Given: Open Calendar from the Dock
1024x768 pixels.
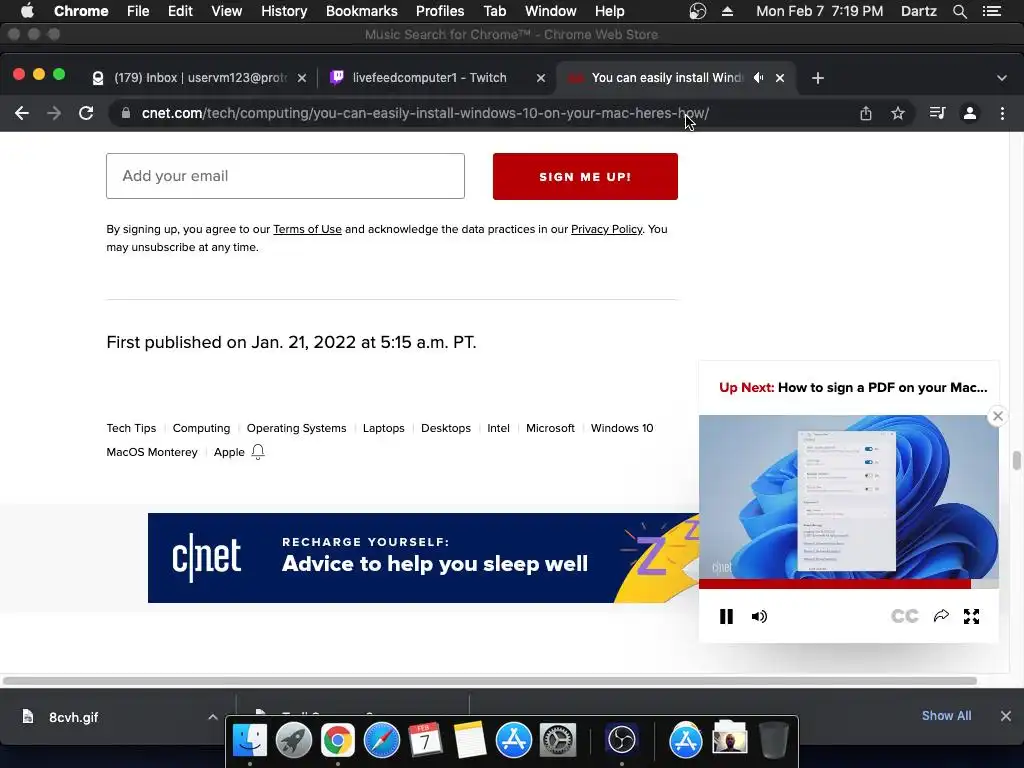Looking at the screenshot, I should (x=426, y=741).
